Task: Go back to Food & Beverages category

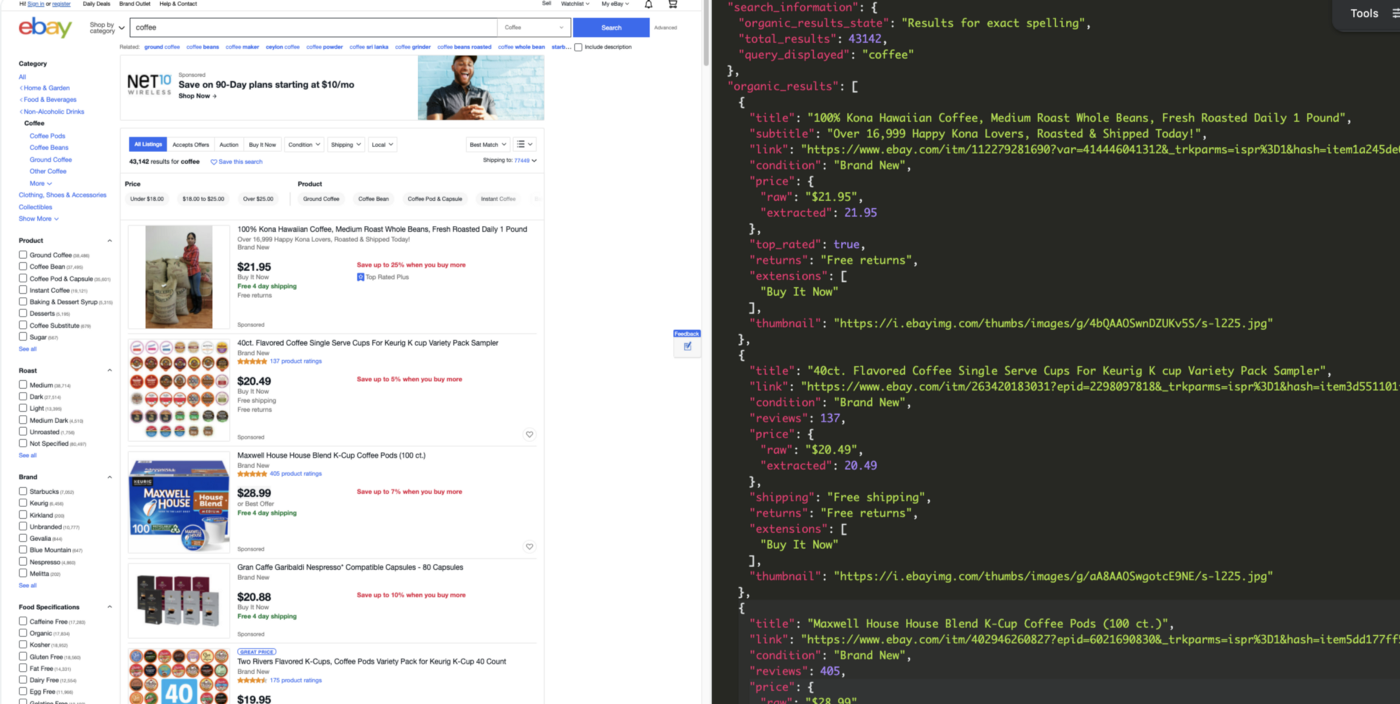Action: pyautogui.click(x=49, y=100)
